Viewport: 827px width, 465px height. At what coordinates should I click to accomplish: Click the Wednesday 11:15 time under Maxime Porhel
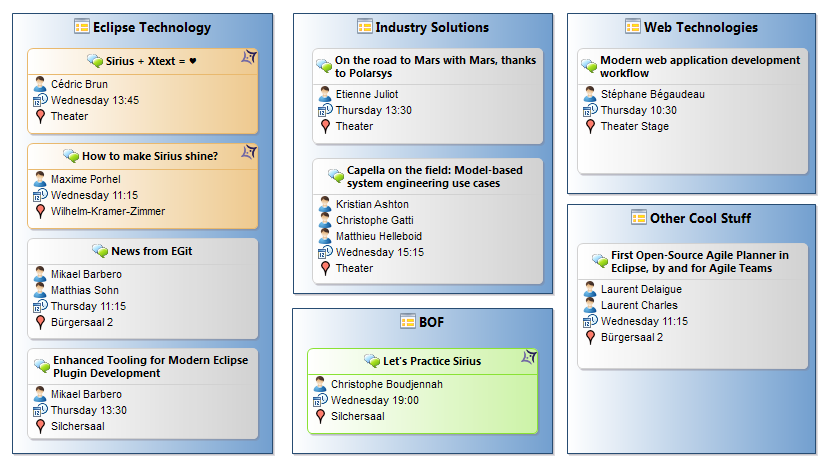[94, 195]
